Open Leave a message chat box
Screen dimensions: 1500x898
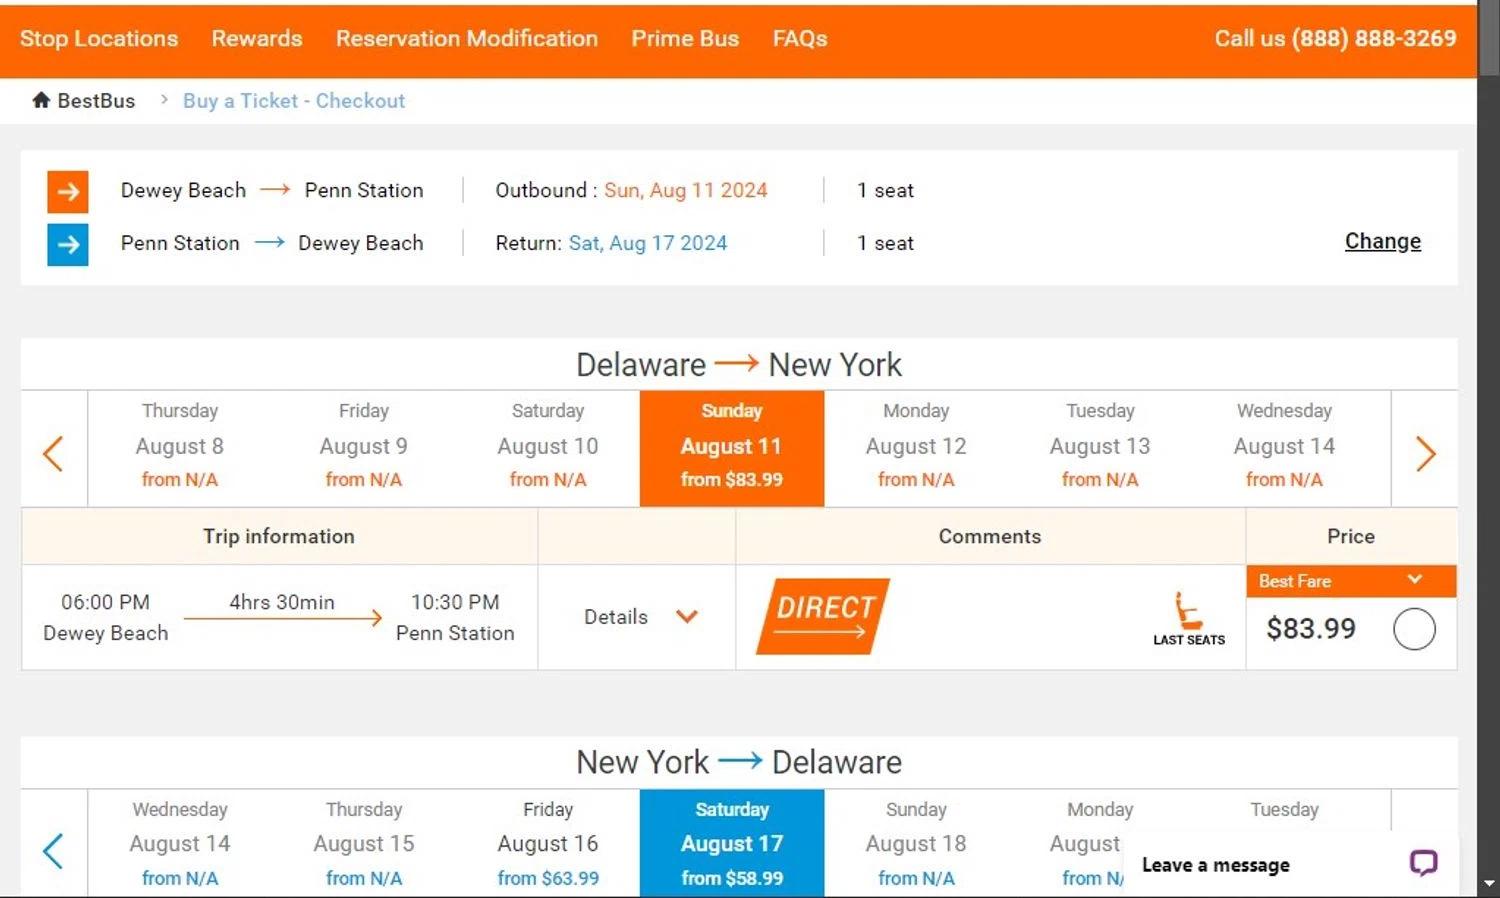(x=1291, y=864)
